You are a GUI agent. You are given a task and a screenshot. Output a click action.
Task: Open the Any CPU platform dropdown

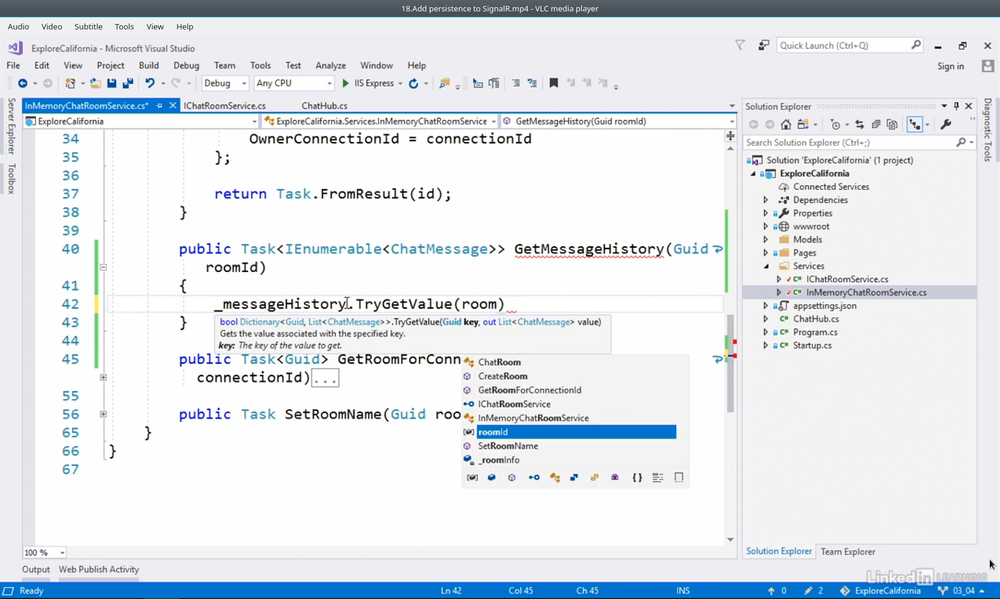coord(293,84)
